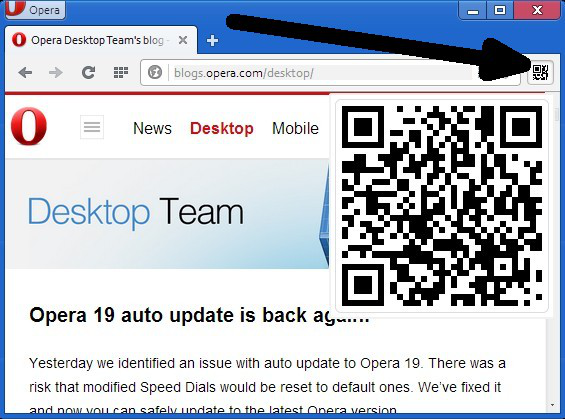This screenshot has width=565, height=419.
Task: Go to the Desktop section
Action: 222,128
